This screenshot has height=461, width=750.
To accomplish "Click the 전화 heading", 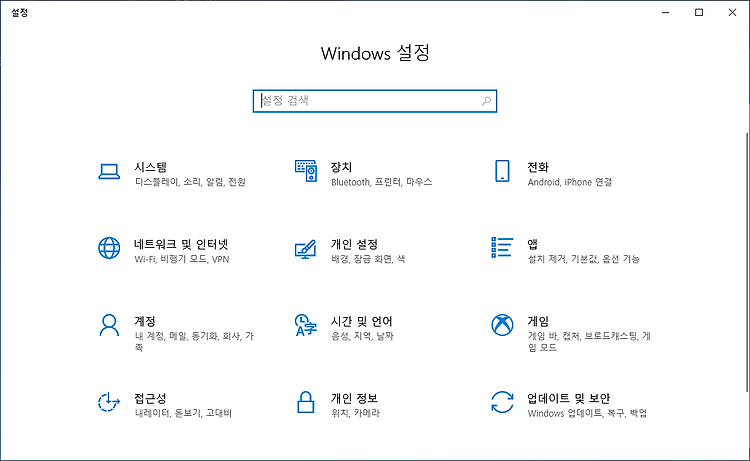I will point(538,167).
